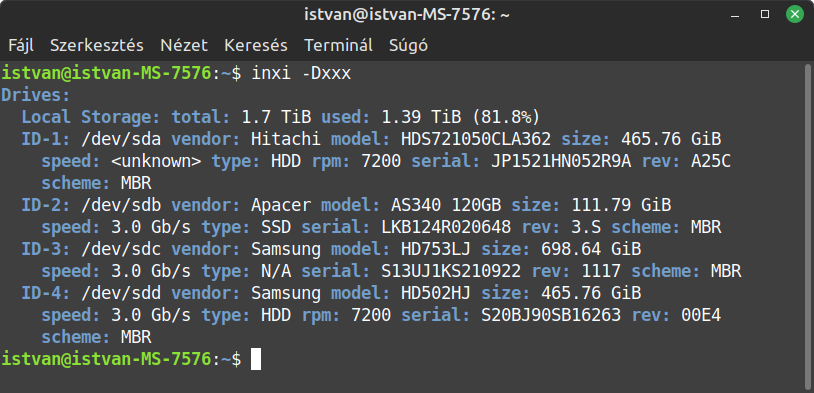Click model AS340 120GB
The height and width of the screenshot is (393, 814).
[x=446, y=205]
